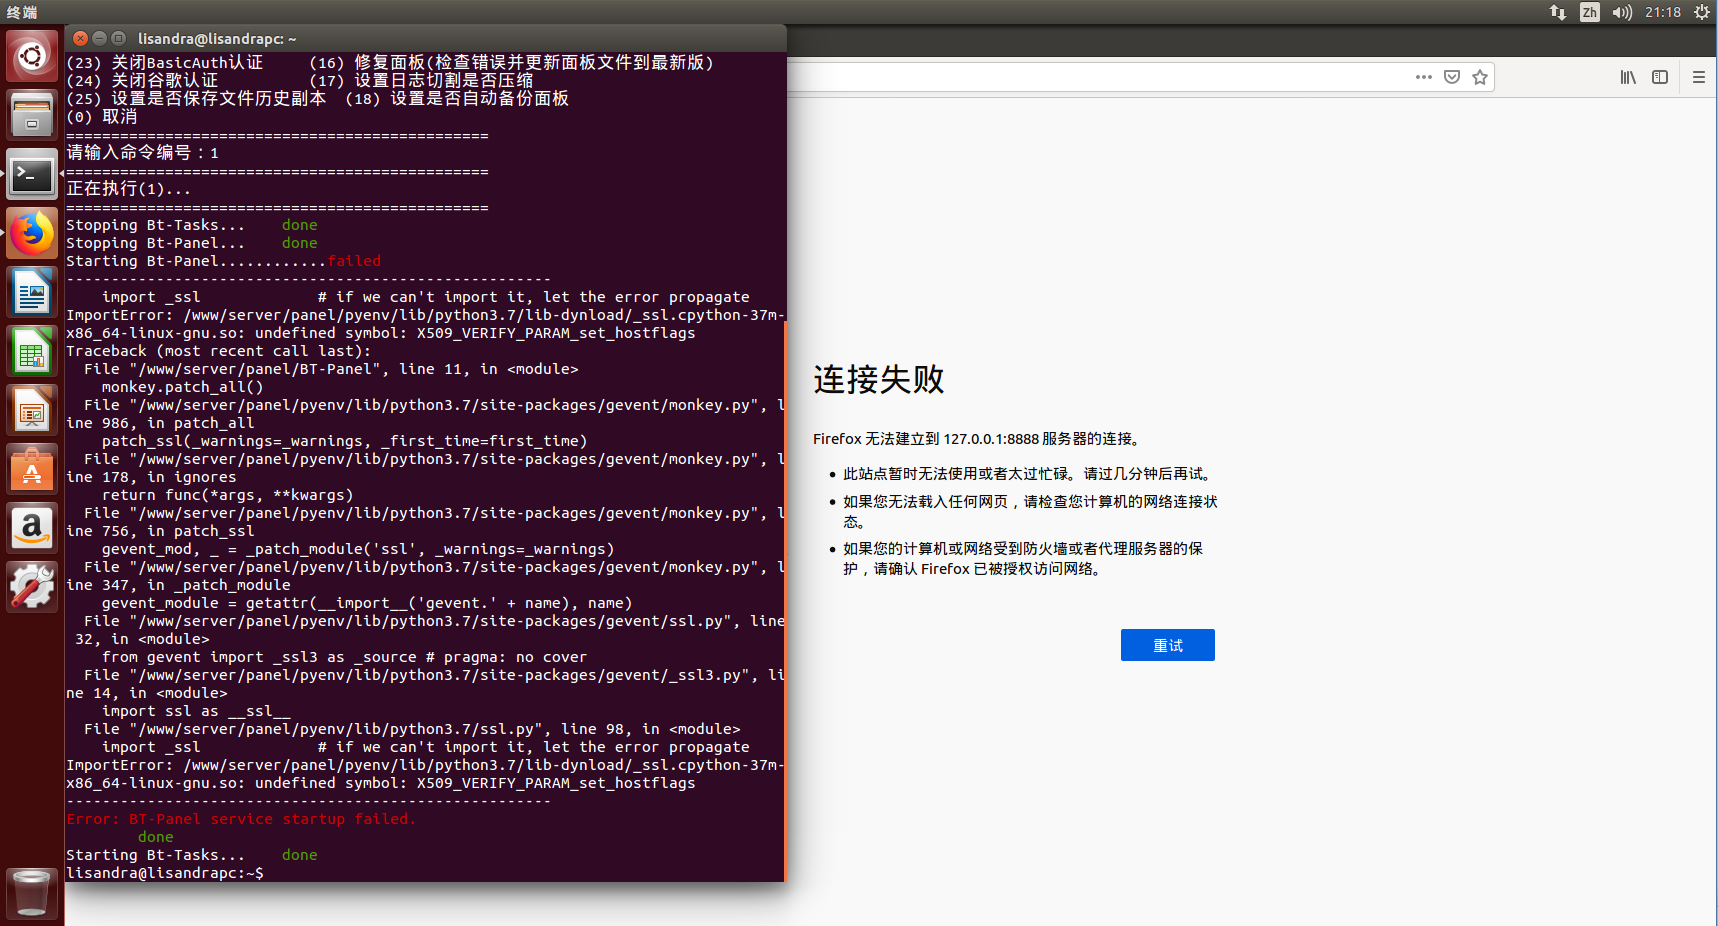Open Firefox from the dock
This screenshot has width=1718, height=926.
[x=32, y=234]
